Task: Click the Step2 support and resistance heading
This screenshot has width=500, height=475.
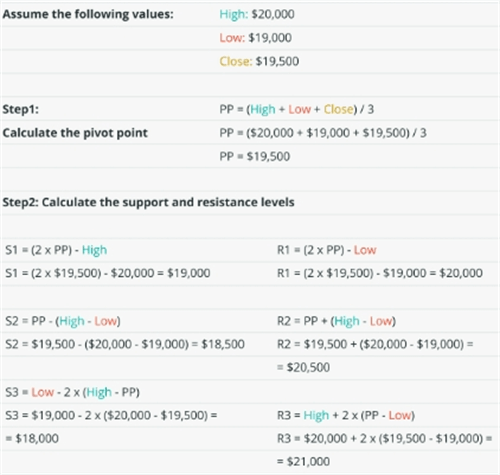Action: click(x=148, y=202)
